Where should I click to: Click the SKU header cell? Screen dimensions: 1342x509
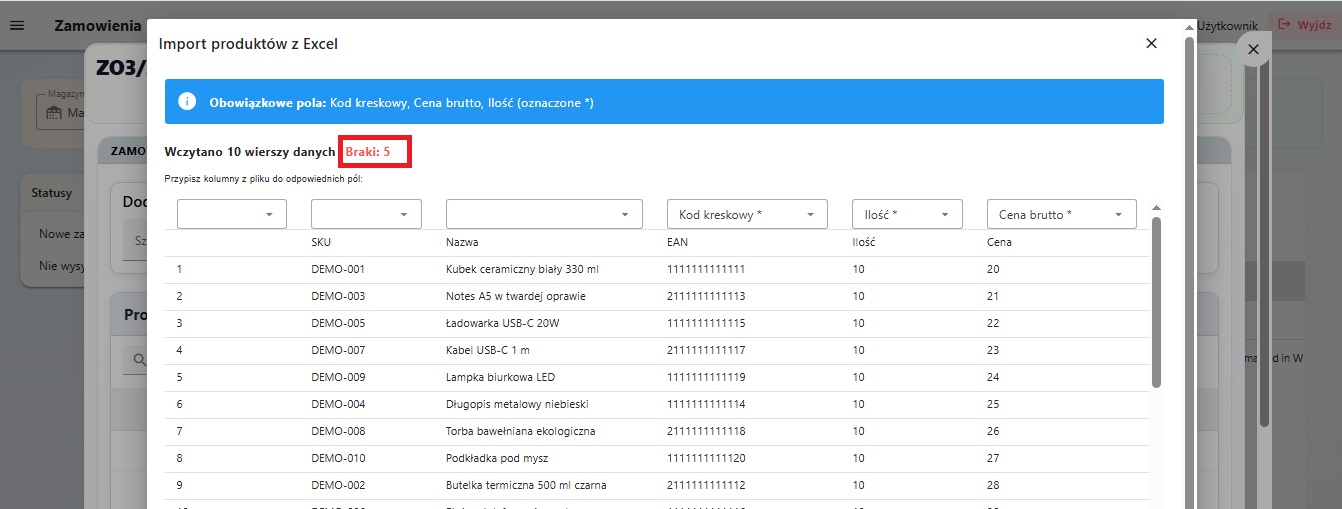321,242
